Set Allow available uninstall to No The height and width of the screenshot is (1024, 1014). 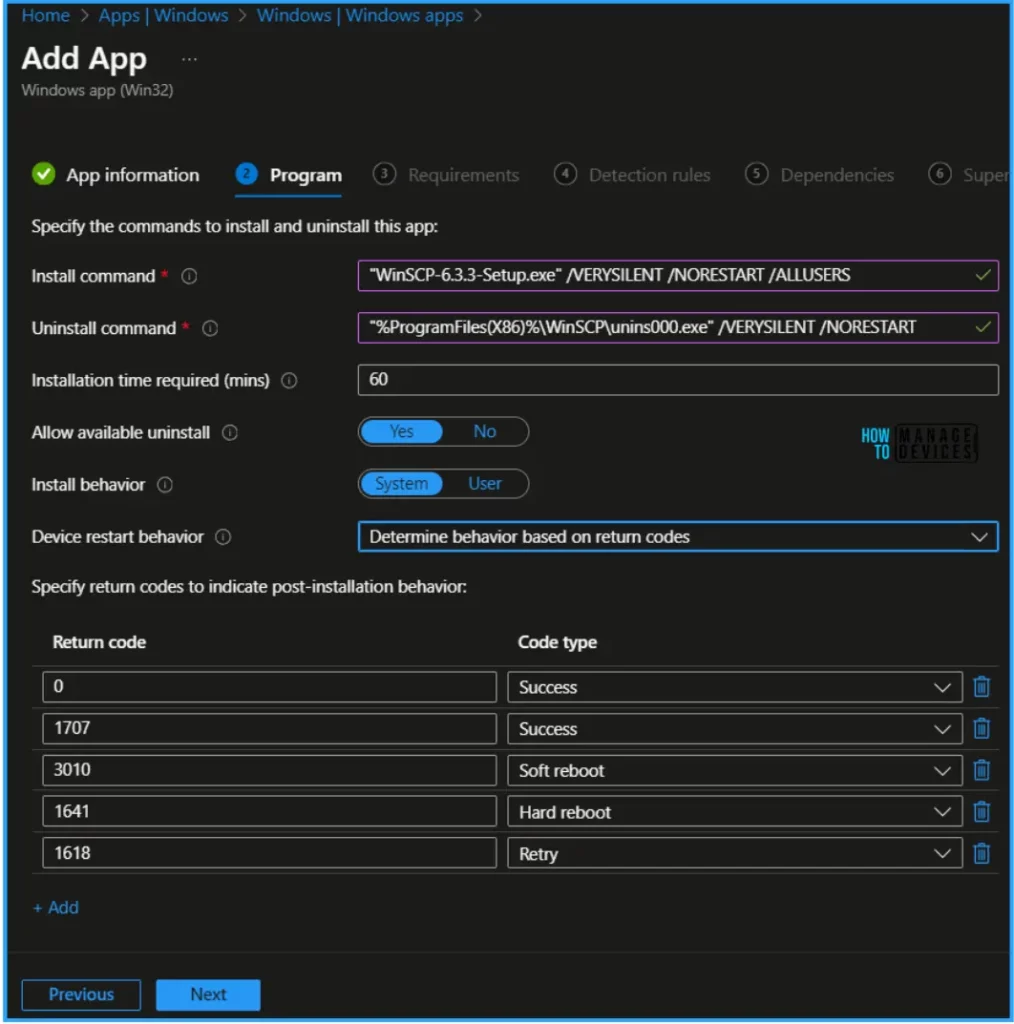484,432
